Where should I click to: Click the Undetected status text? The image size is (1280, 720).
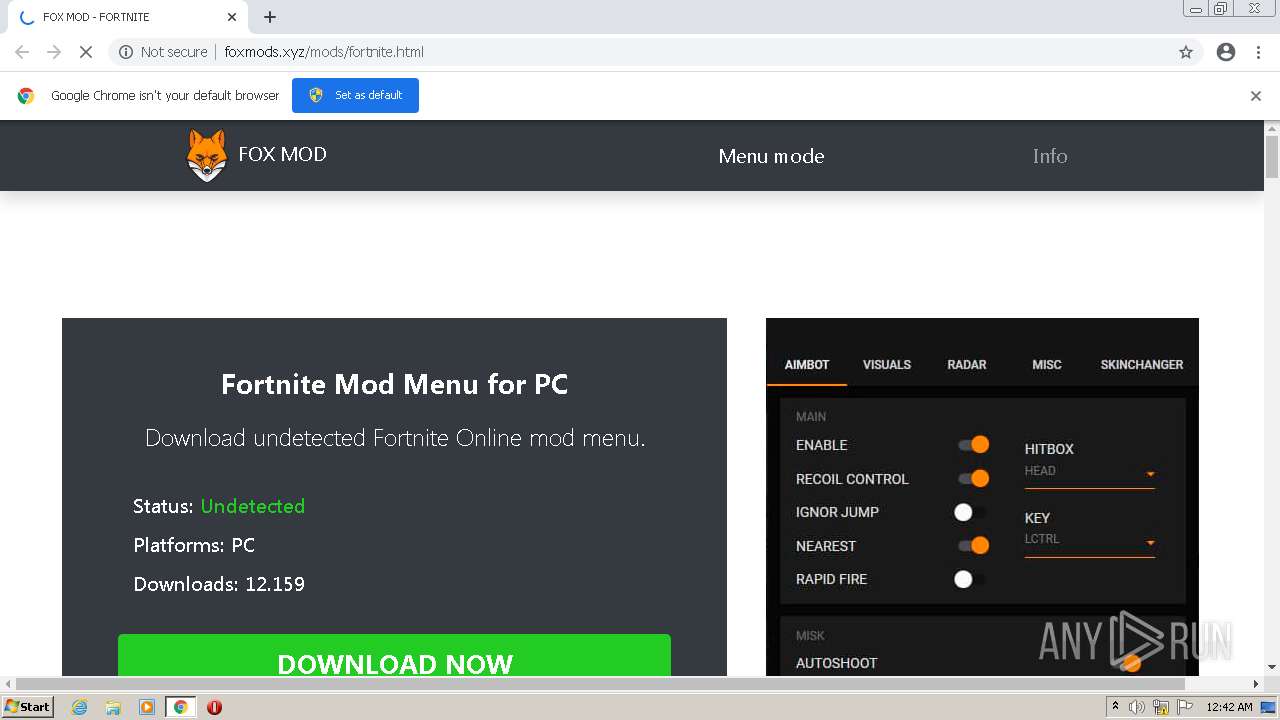click(253, 506)
